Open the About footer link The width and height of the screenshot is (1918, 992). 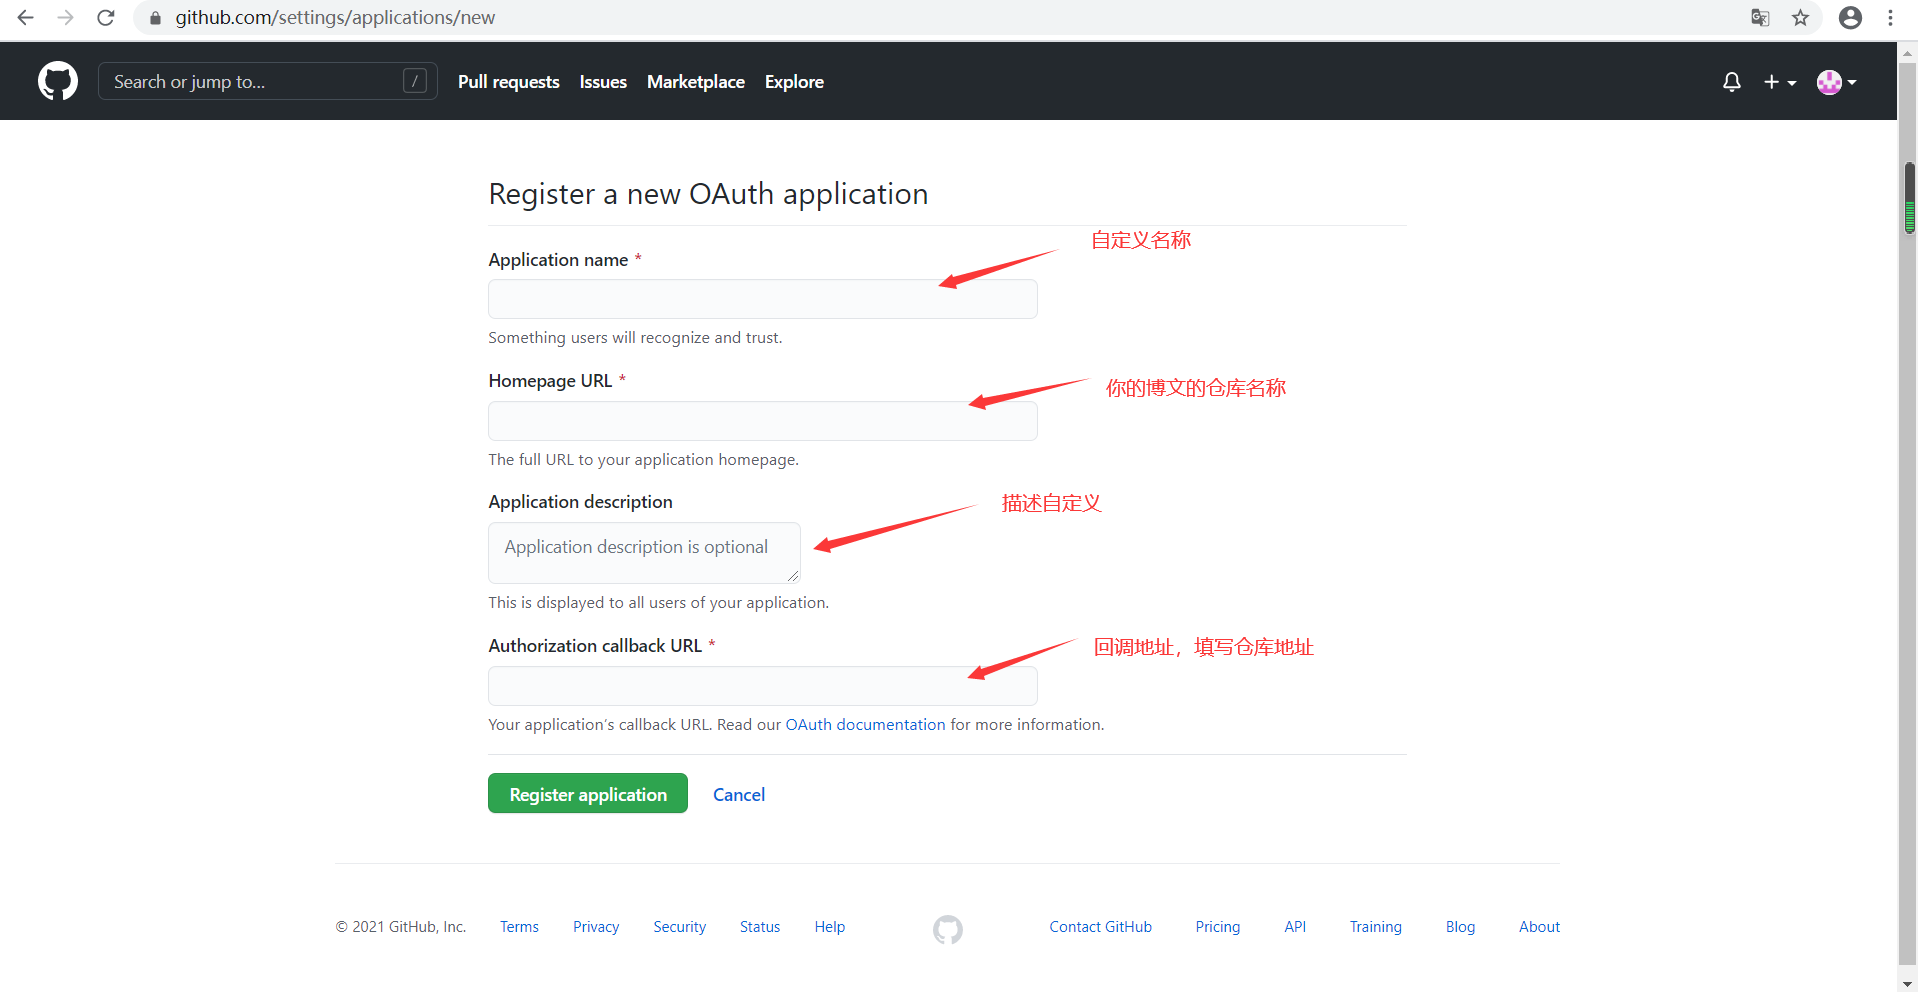pyautogui.click(x=1539, y=927)
